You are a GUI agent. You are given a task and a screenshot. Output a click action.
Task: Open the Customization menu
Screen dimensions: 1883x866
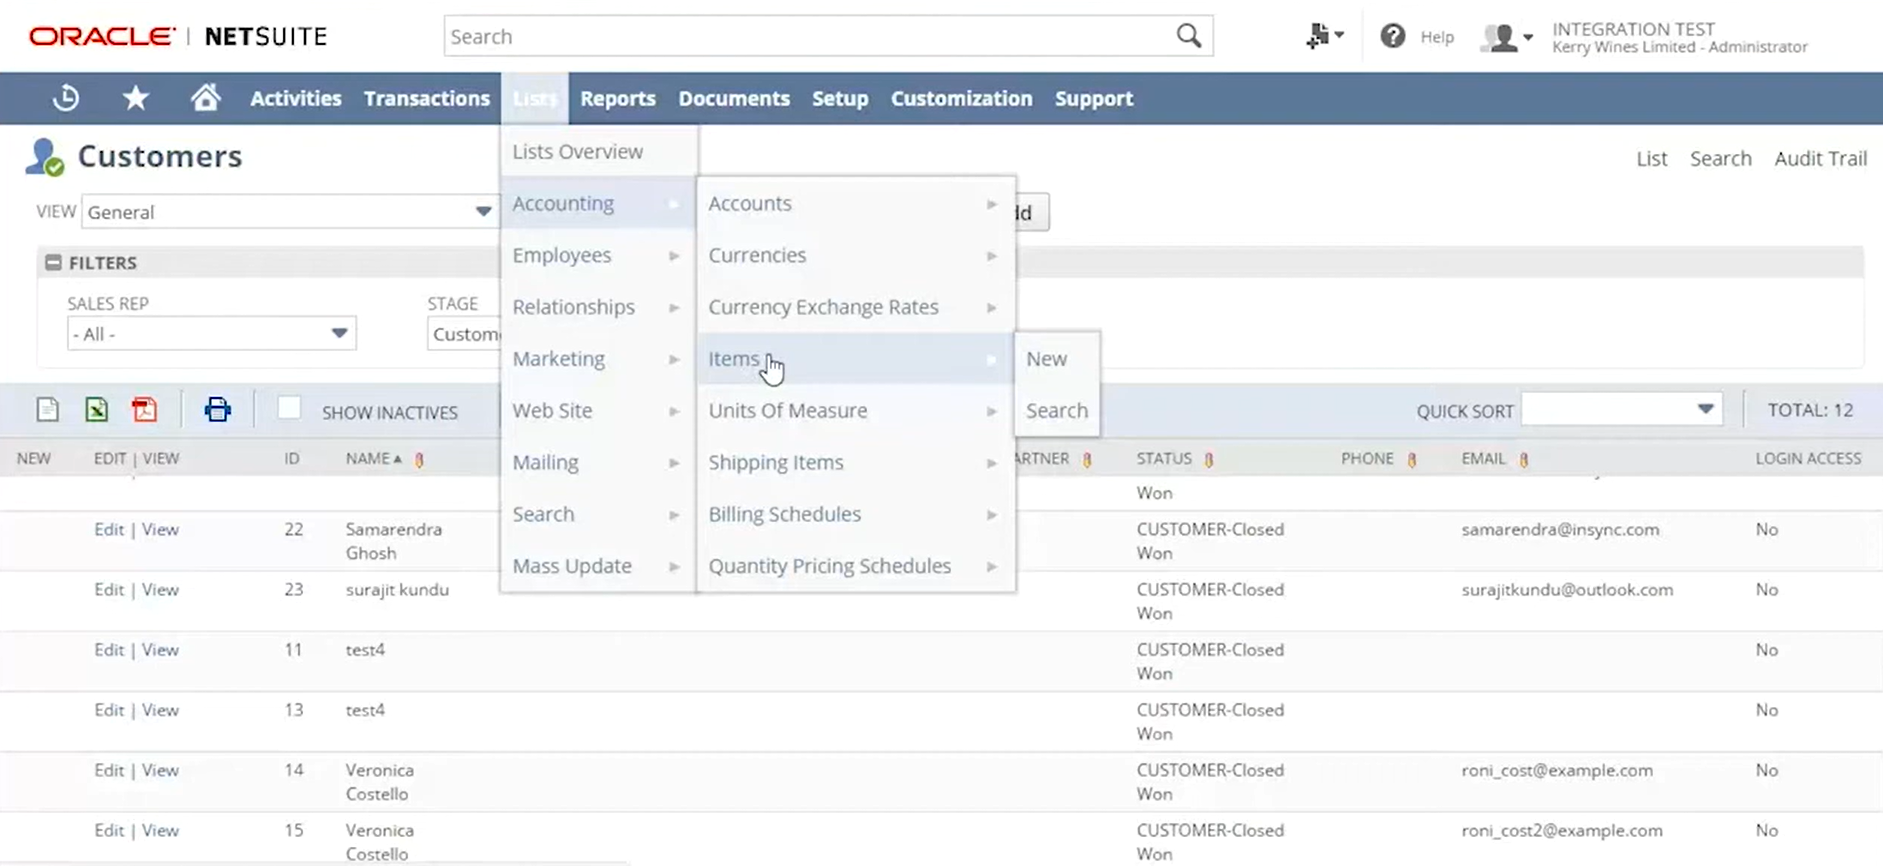(x=961, y=98)
